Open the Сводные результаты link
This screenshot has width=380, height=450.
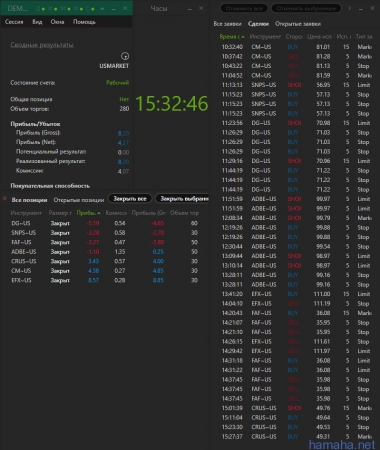click(x=42, y=45)
